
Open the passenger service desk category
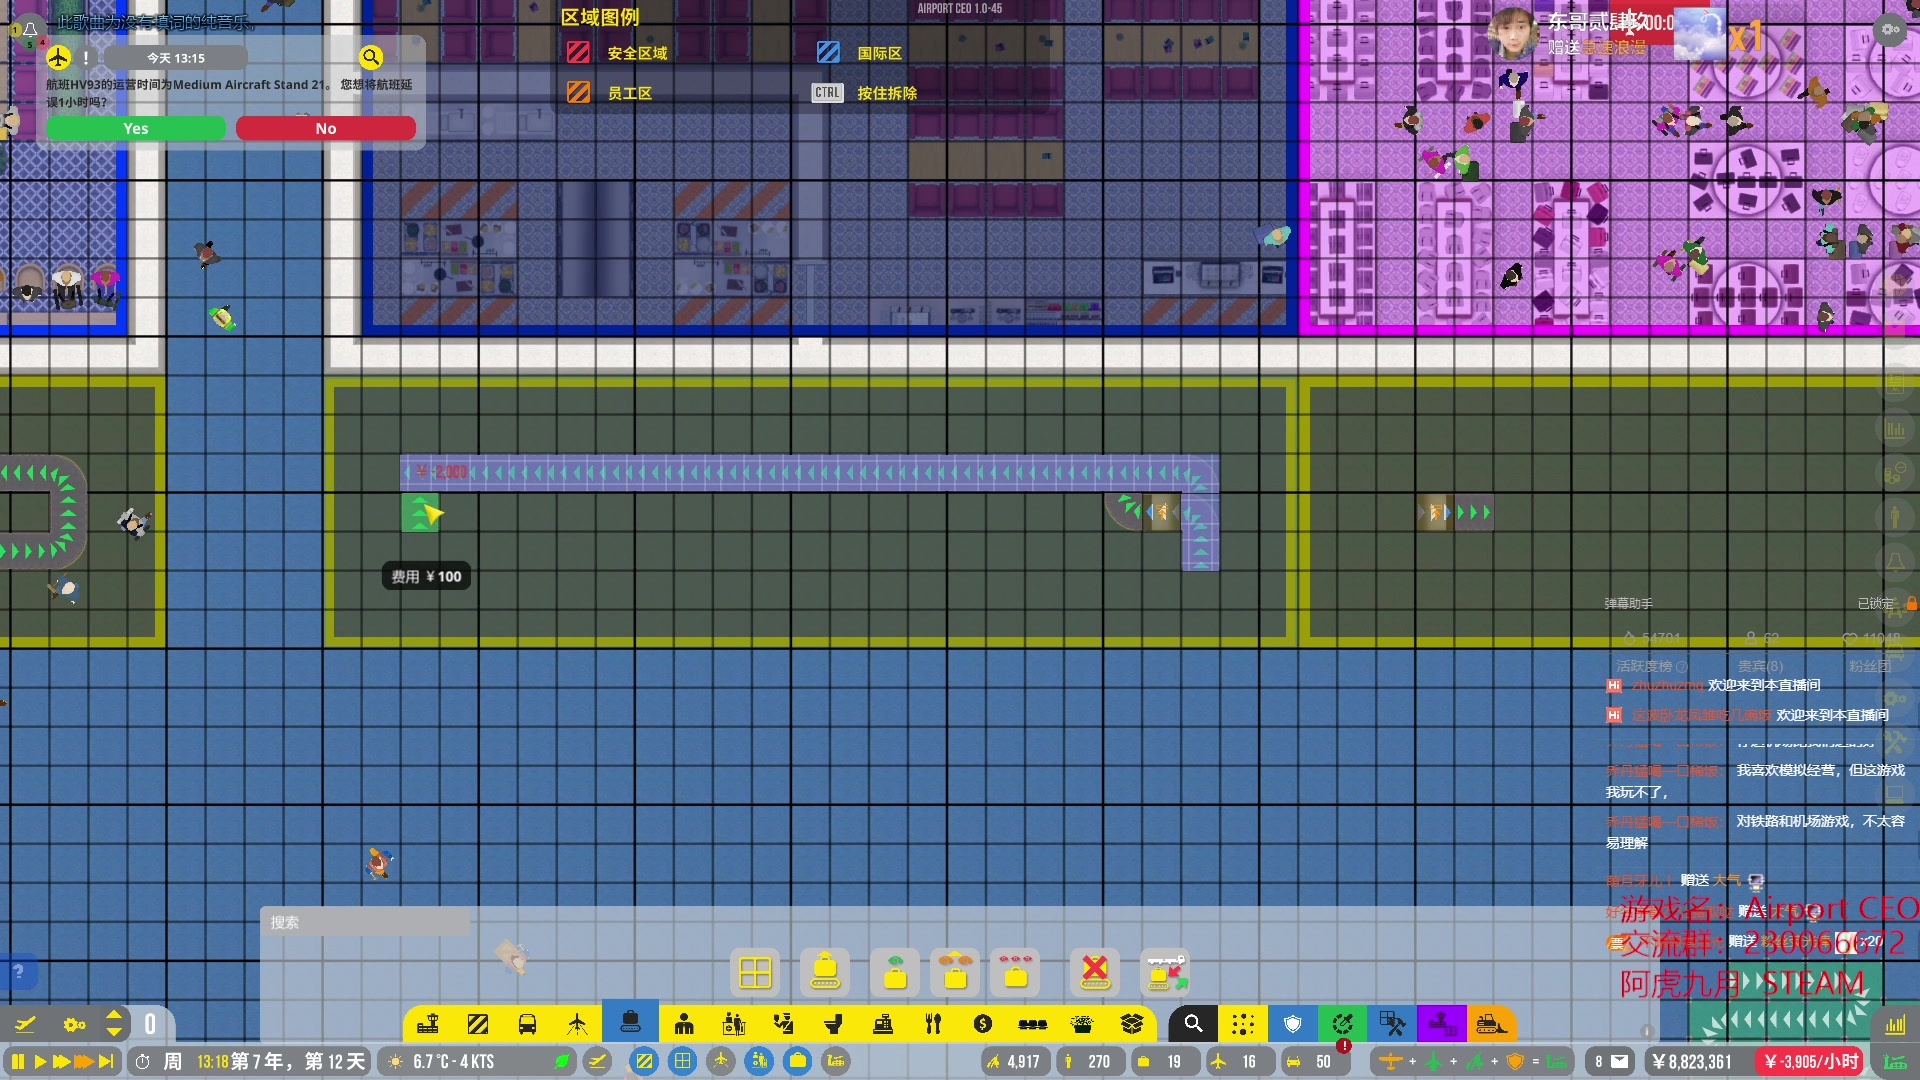(734, 1023)
